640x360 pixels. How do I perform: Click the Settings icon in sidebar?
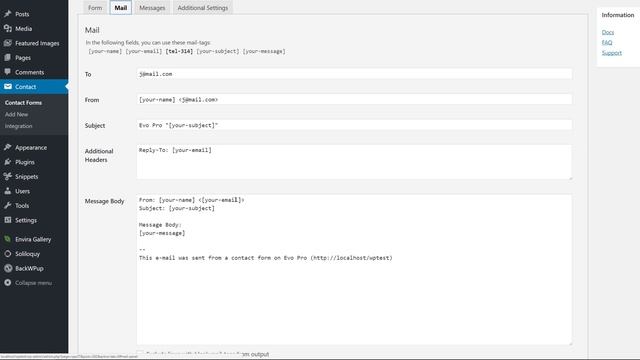pyautogui.click(x=8, y=220)
